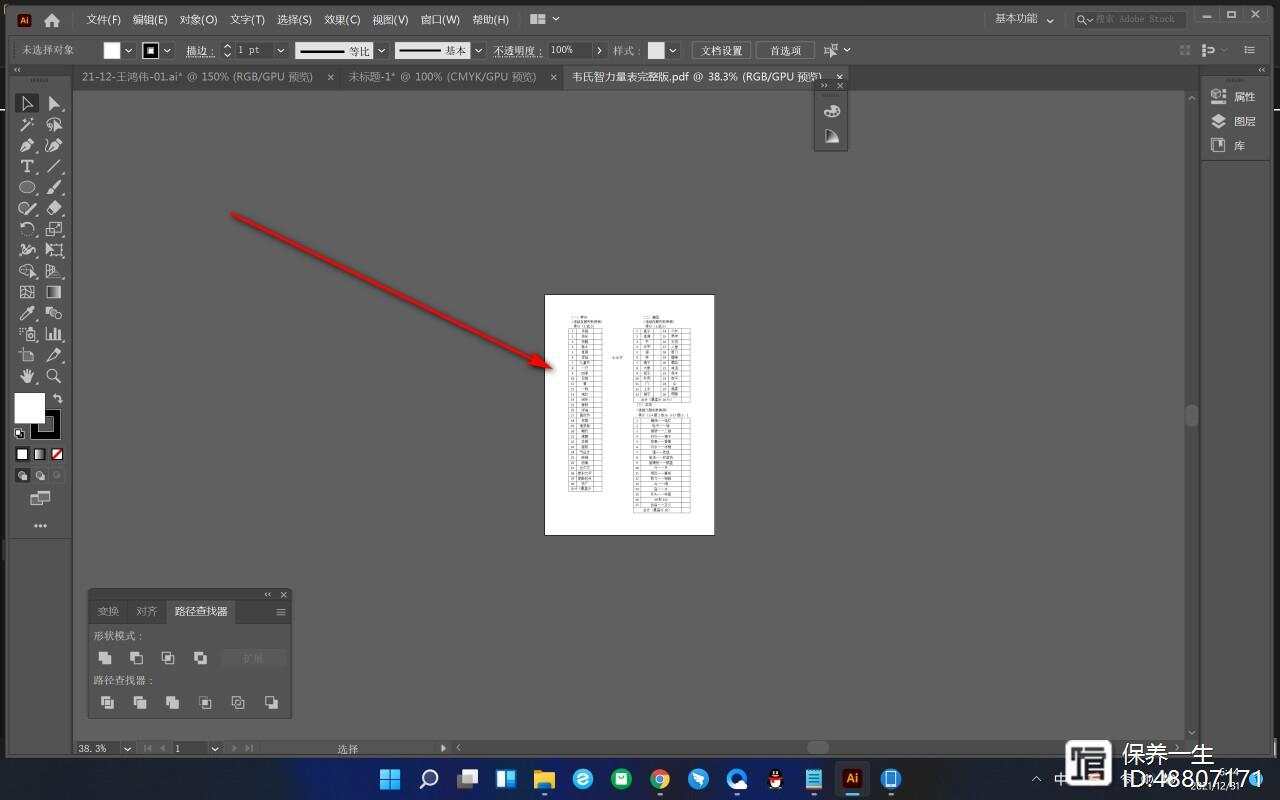Open the fill color dropdown in control bar
The image size is (1280, 800).
coord(128,50)
